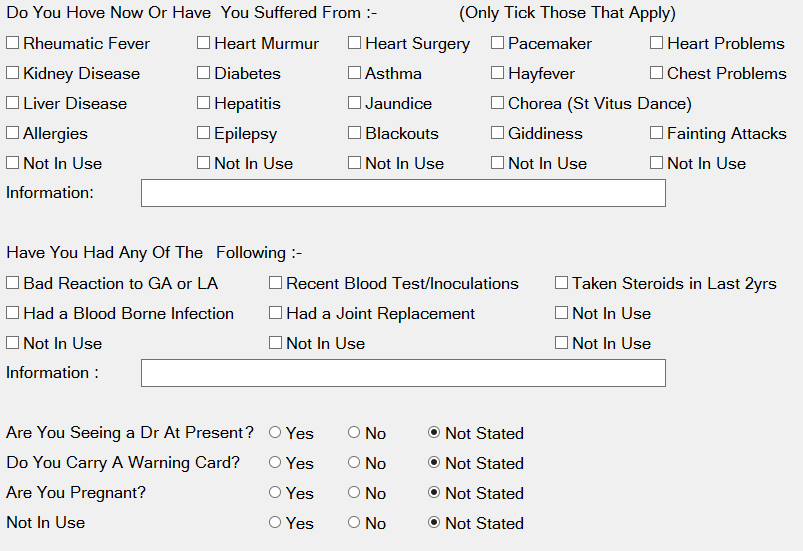
Task: Tick Had a Joint Replacement checkbox
Action: click(x=276, y=313)
